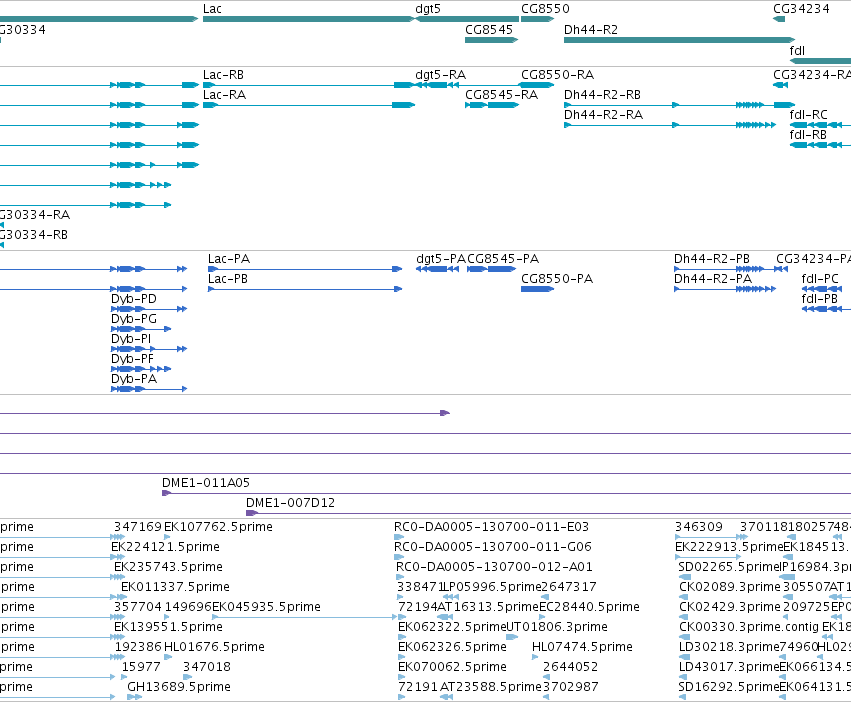The width and height of the screenshot is (851, 702).
Task: Select RC0-DA0005-130700-012-A01 entry
Action: pyautogui.click(x=494, y=567)
